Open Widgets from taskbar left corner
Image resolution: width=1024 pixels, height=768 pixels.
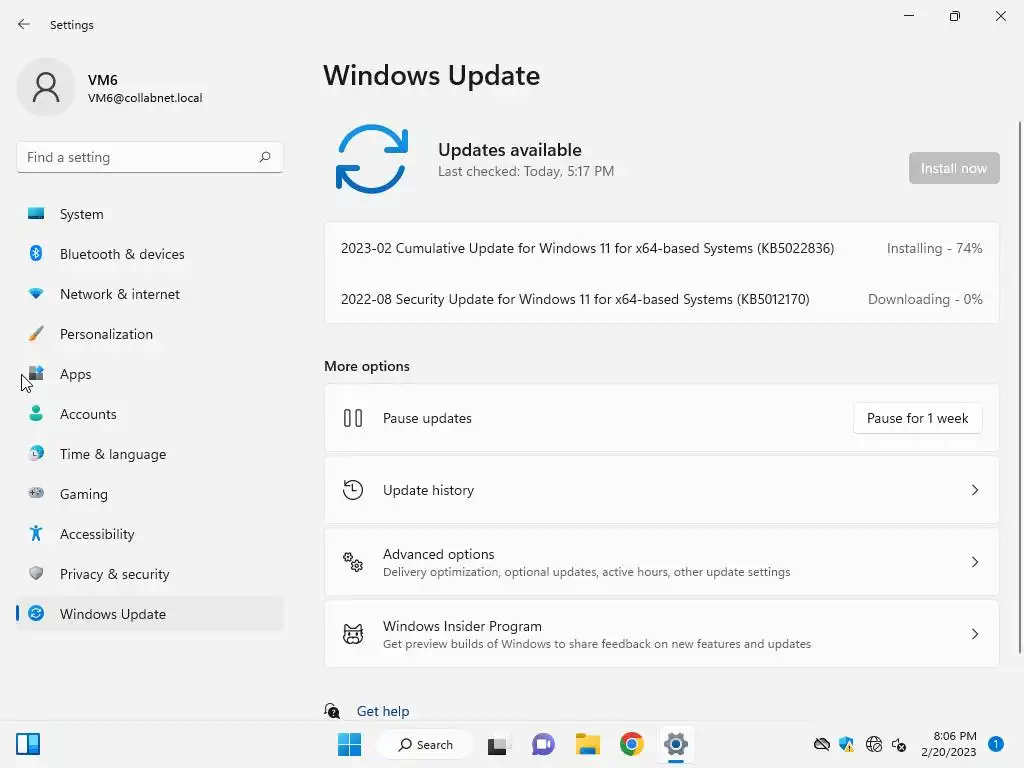click(x=28, y=744)
